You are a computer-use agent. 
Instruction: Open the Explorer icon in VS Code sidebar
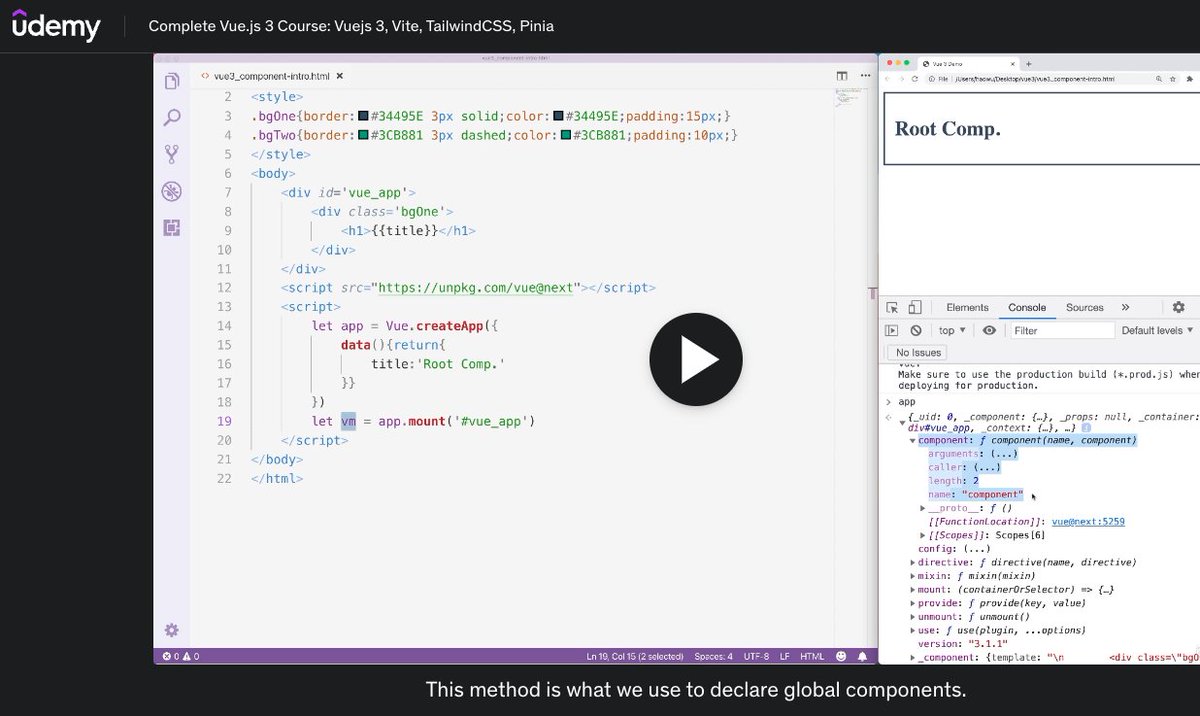[x=171, y=81]
